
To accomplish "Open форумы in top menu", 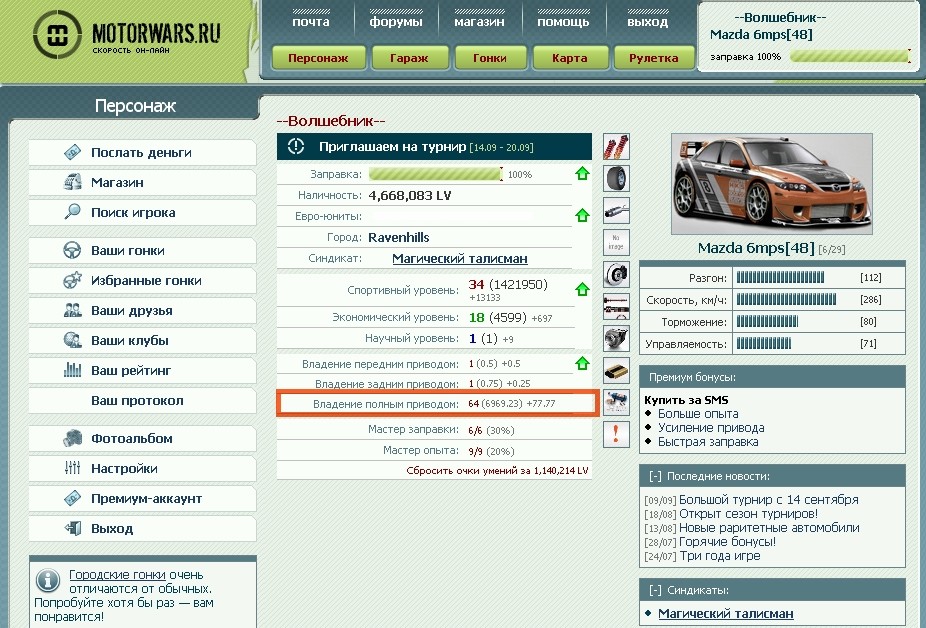I will click(x=396, y=22).
